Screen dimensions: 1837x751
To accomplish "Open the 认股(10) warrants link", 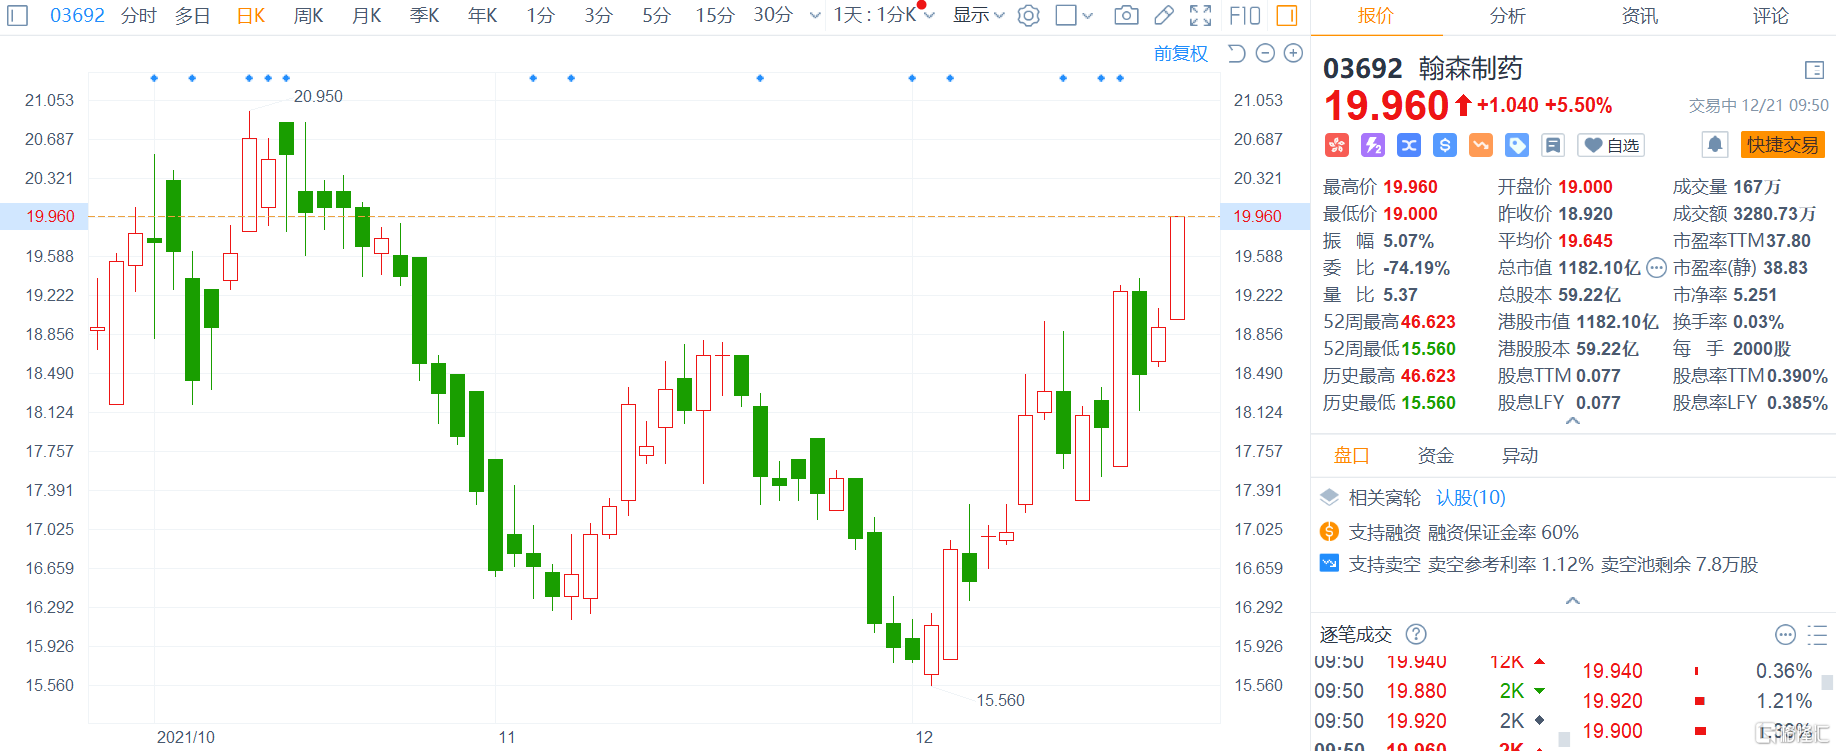I will coord(1470,498).
